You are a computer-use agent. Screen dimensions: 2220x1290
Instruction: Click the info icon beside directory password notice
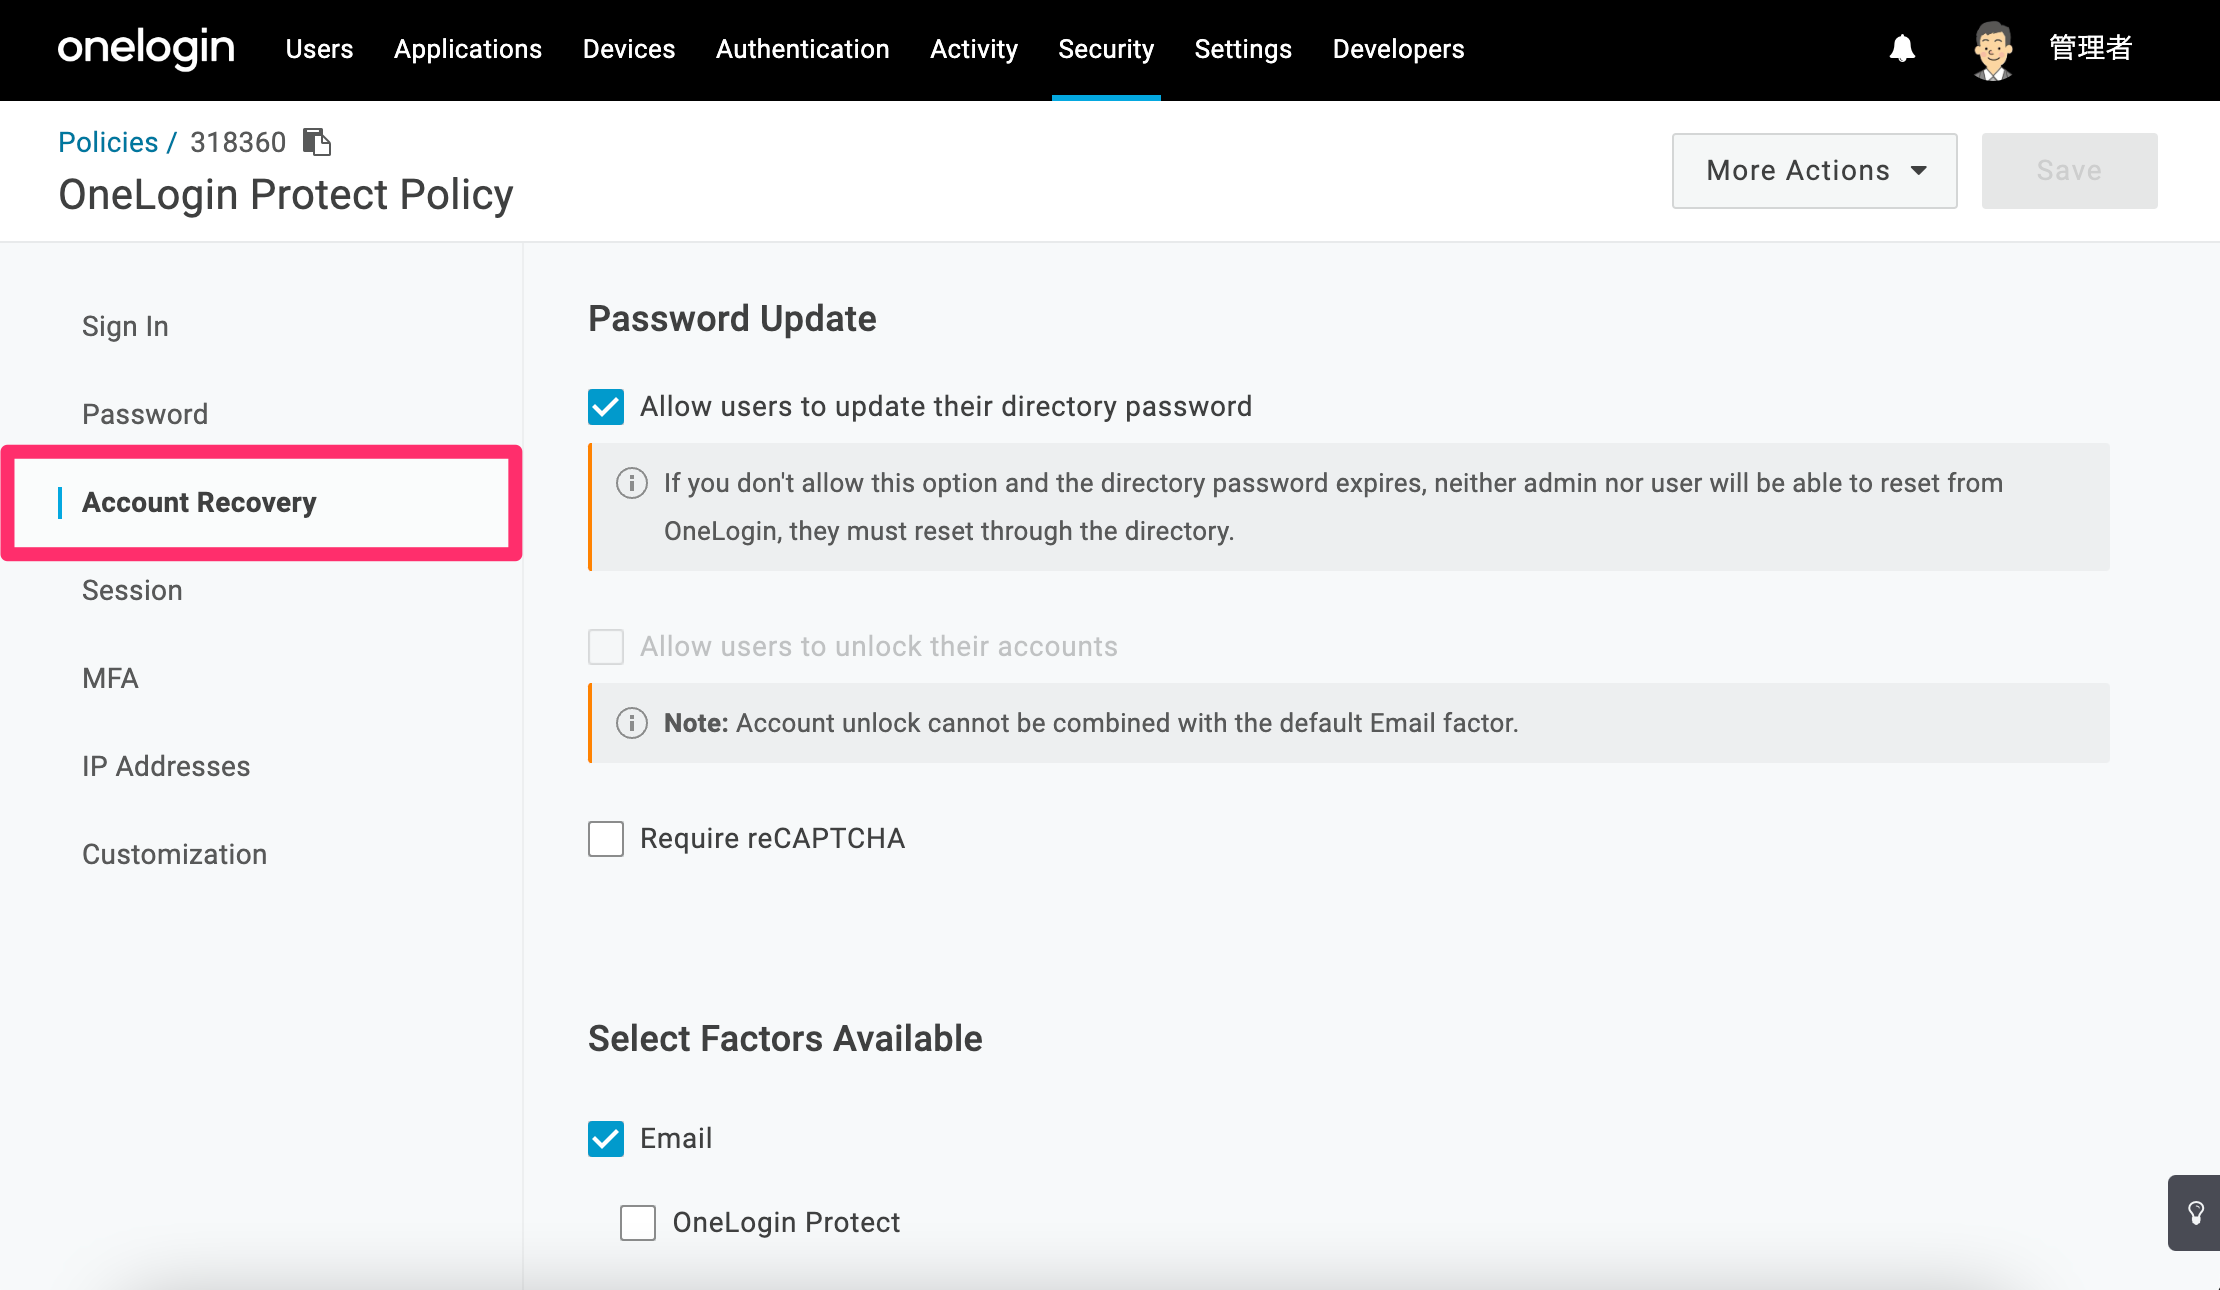coord(632,483)
